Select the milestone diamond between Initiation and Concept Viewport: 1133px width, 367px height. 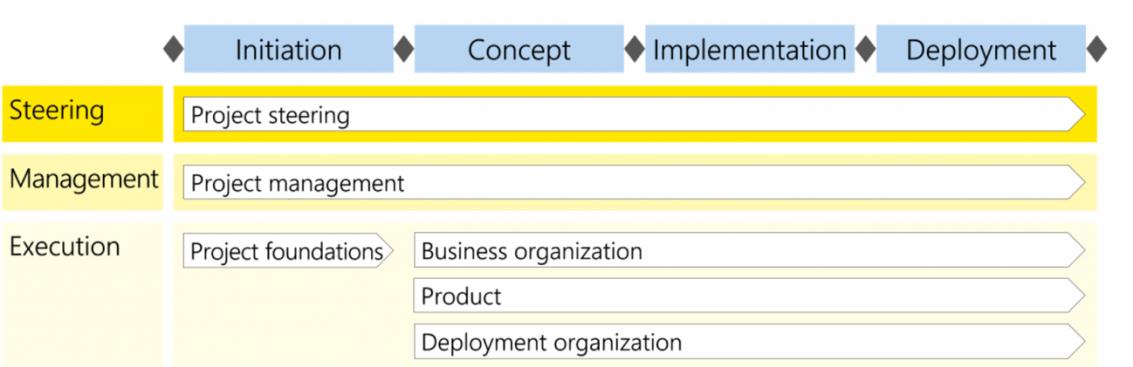tap(404, 49)
